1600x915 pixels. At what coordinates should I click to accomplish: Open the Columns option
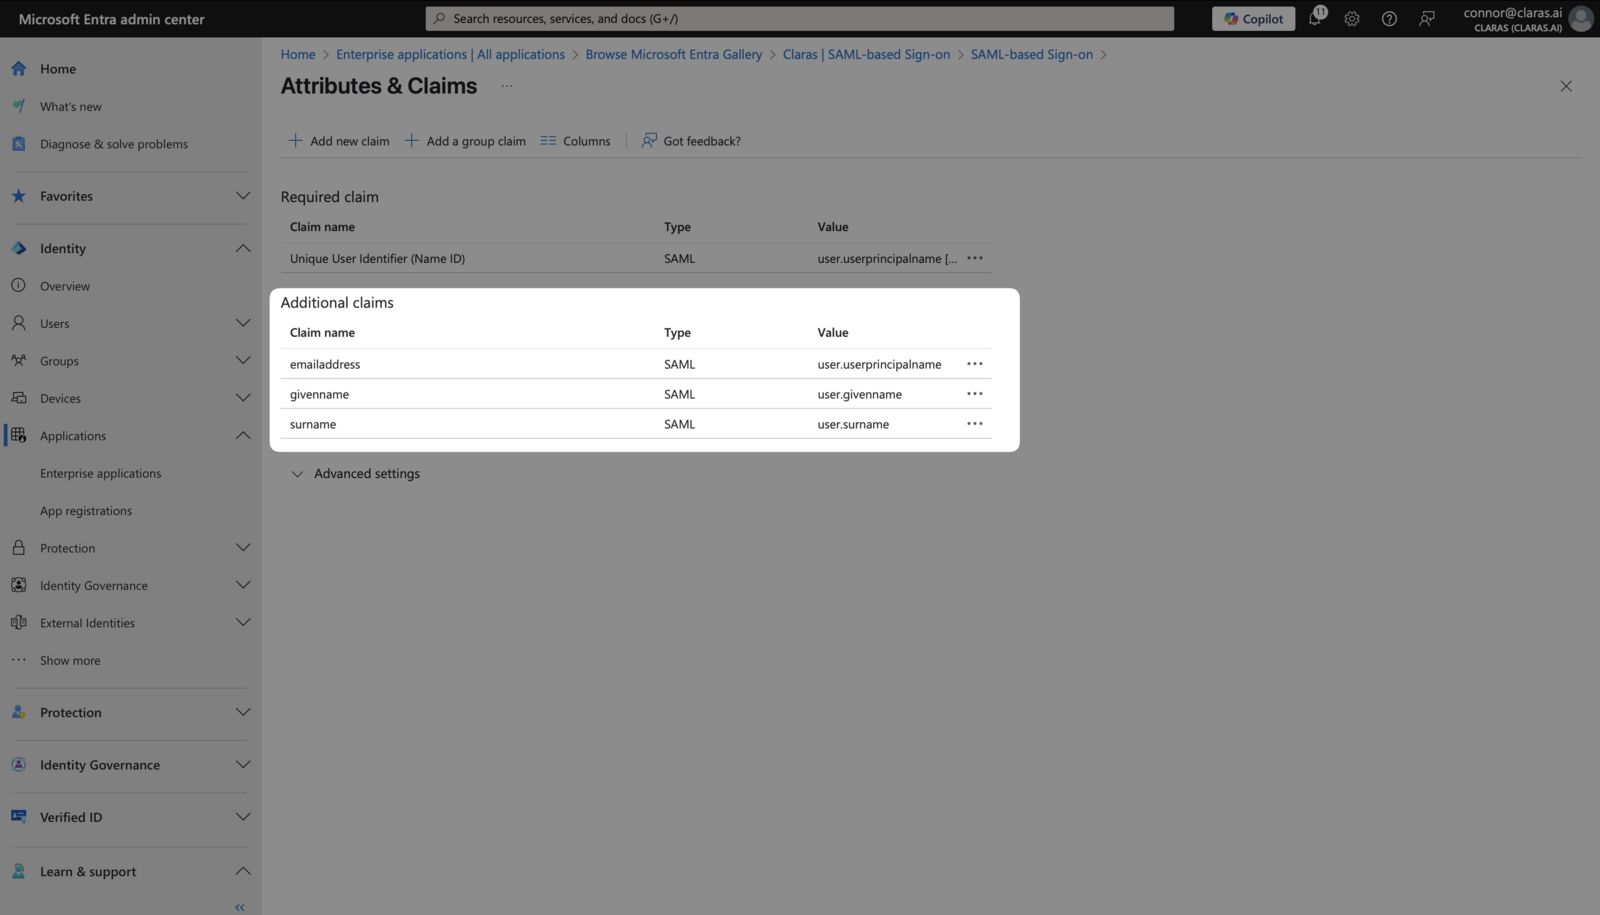(x=575, y=141)
